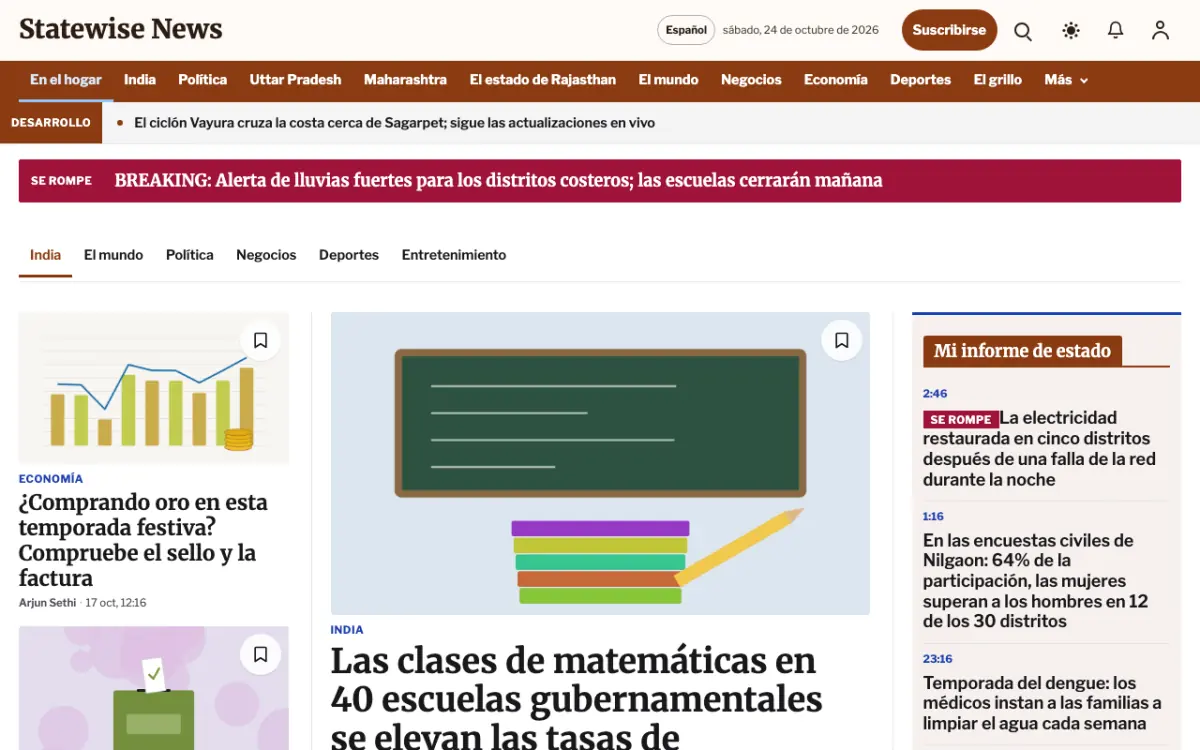Click the Statewise News logo

click(x=121, y=30)
